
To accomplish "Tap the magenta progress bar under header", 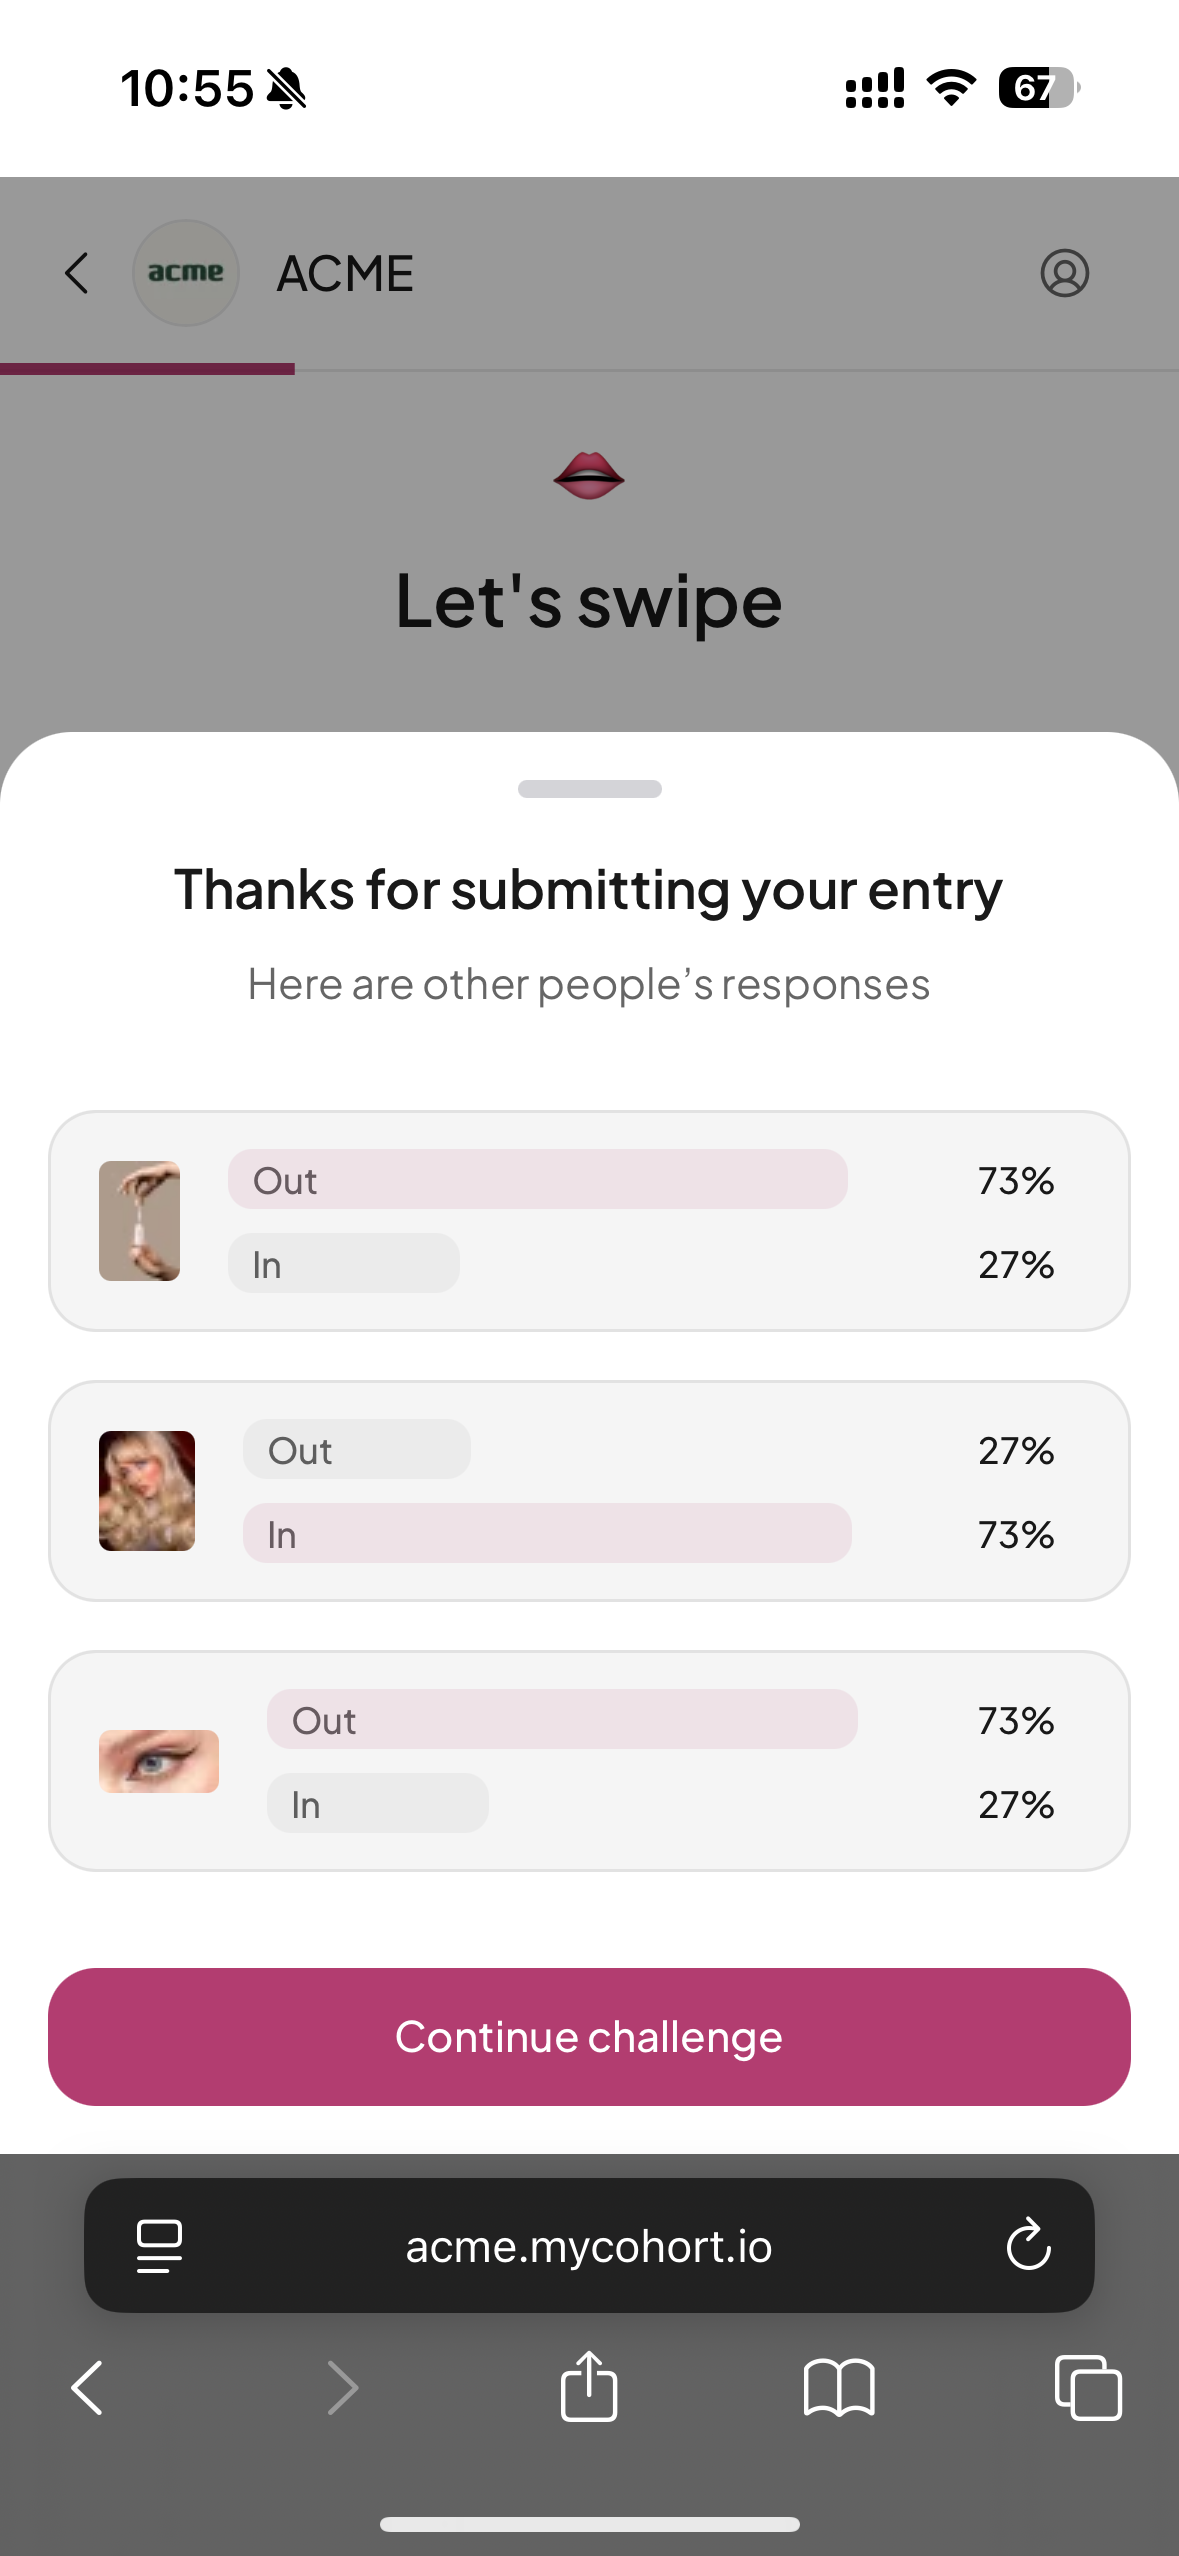I will pos(147,369).
